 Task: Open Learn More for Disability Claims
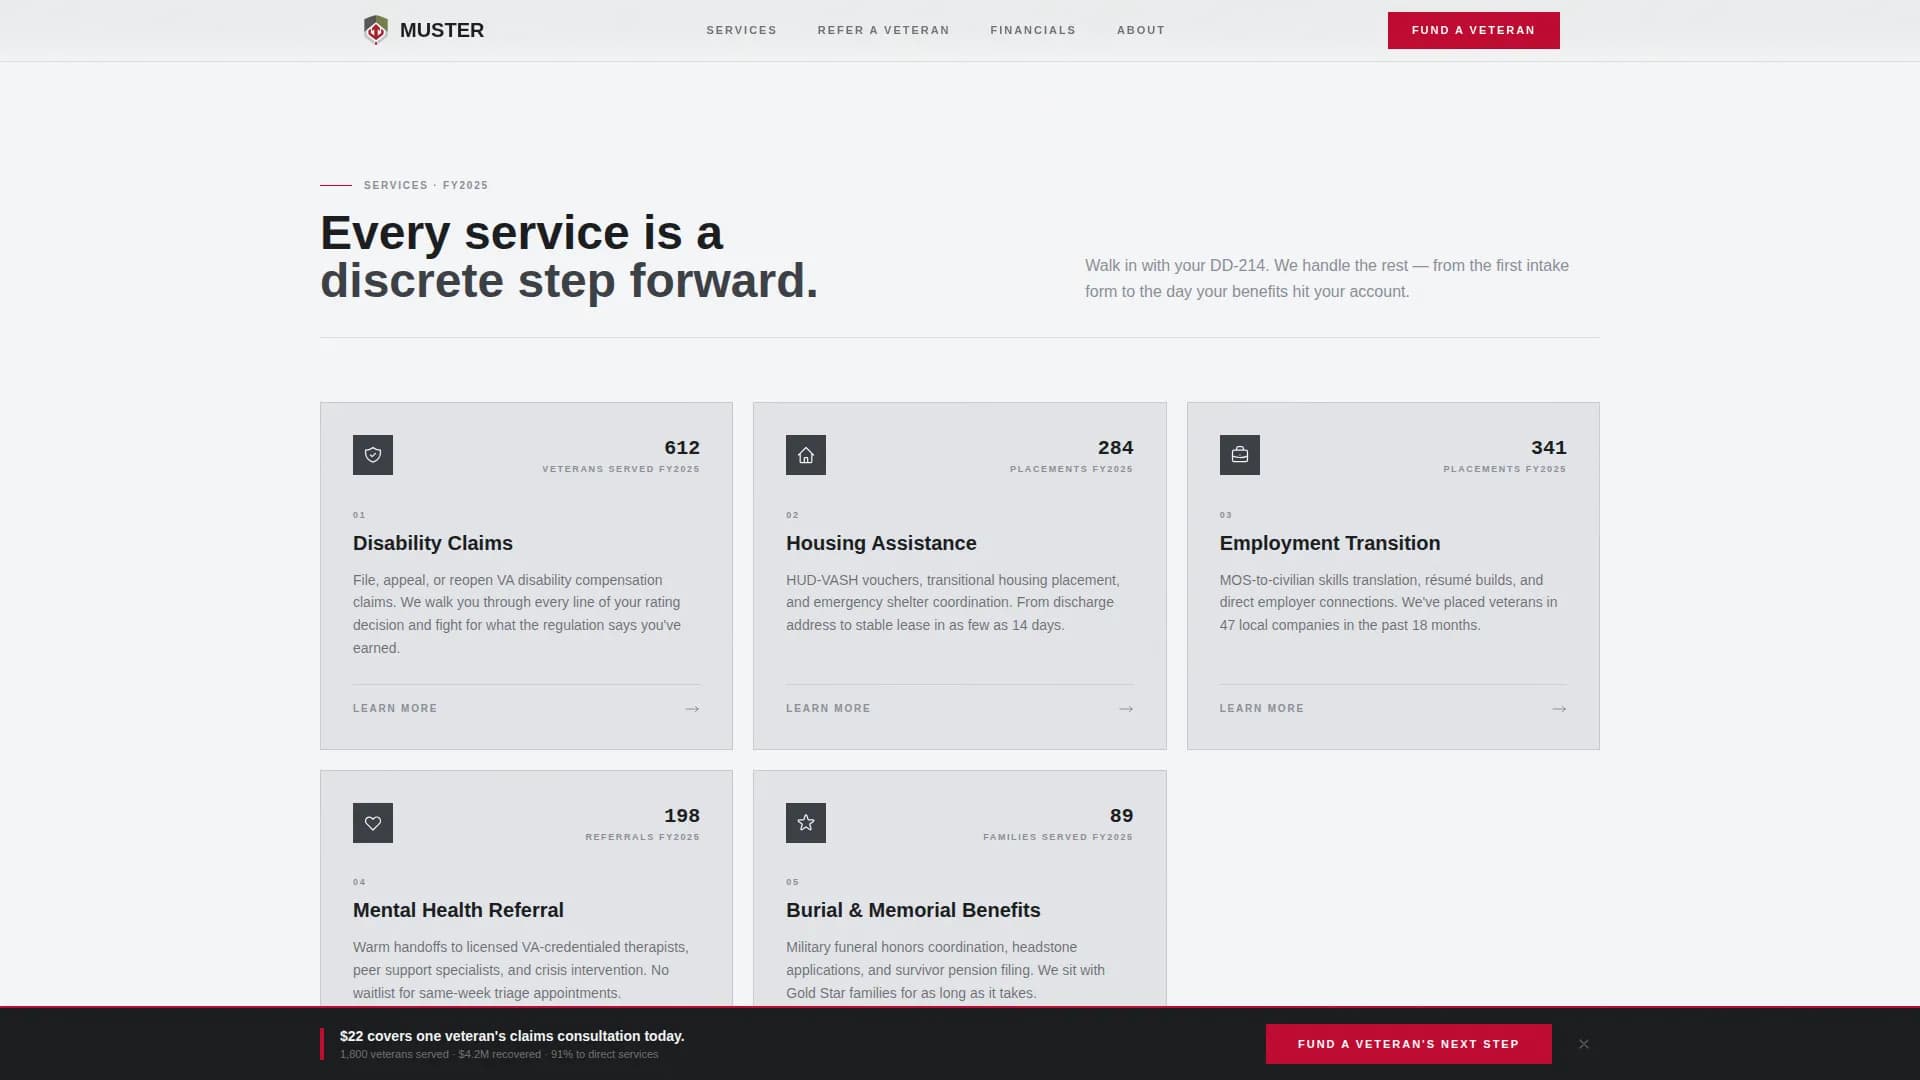click(x=395, y=708)
